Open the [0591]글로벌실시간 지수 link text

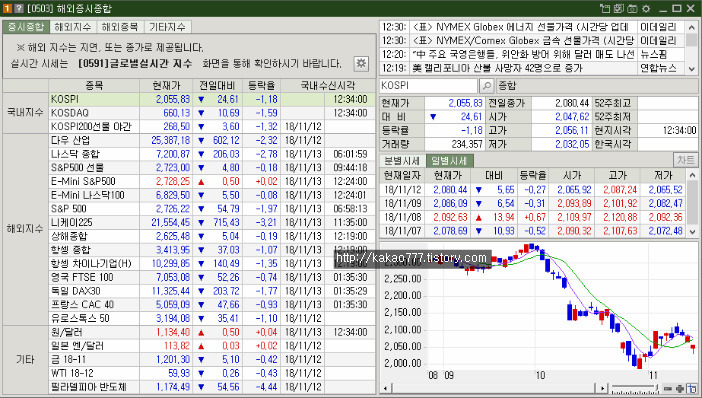coord(135,64)
